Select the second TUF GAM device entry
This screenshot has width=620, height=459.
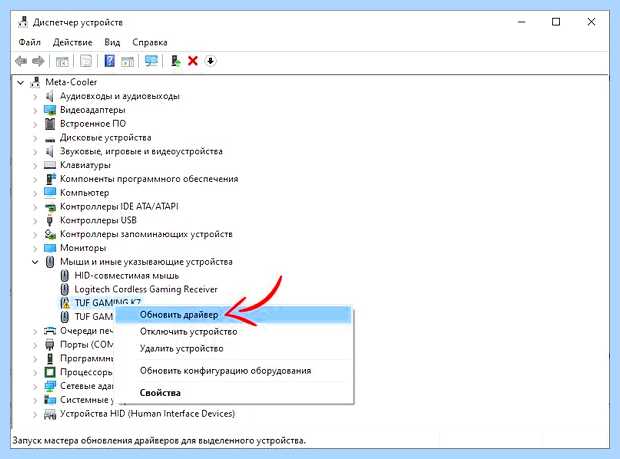(x=94, y=317)
